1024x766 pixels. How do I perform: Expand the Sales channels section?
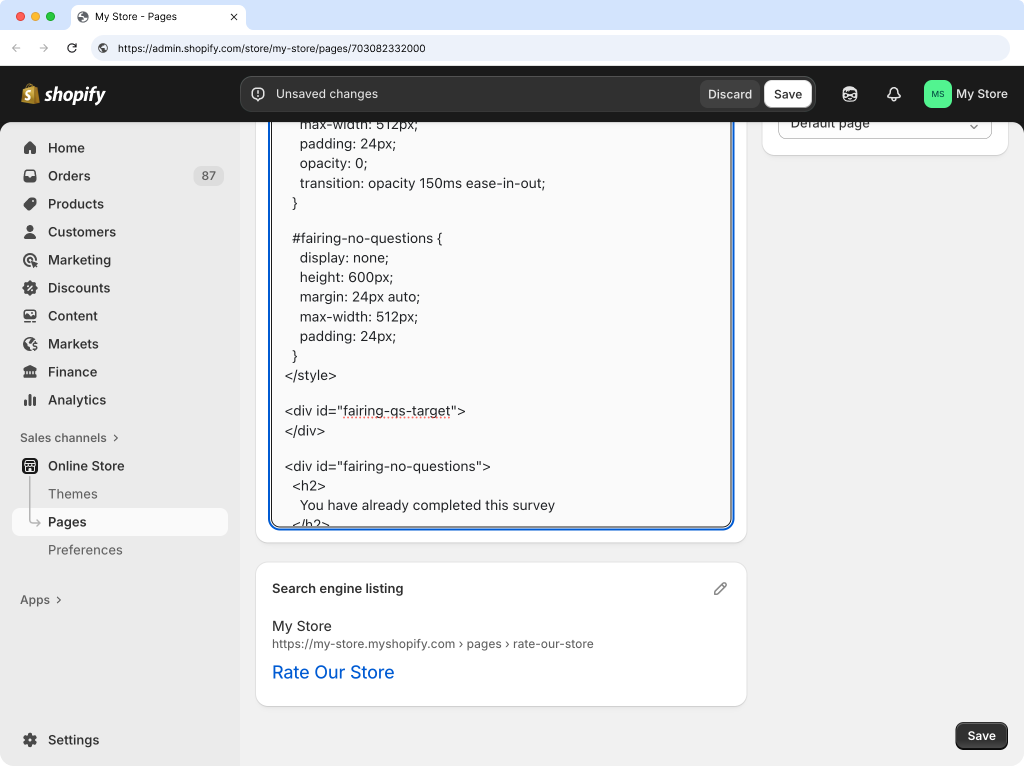point(69,438)
